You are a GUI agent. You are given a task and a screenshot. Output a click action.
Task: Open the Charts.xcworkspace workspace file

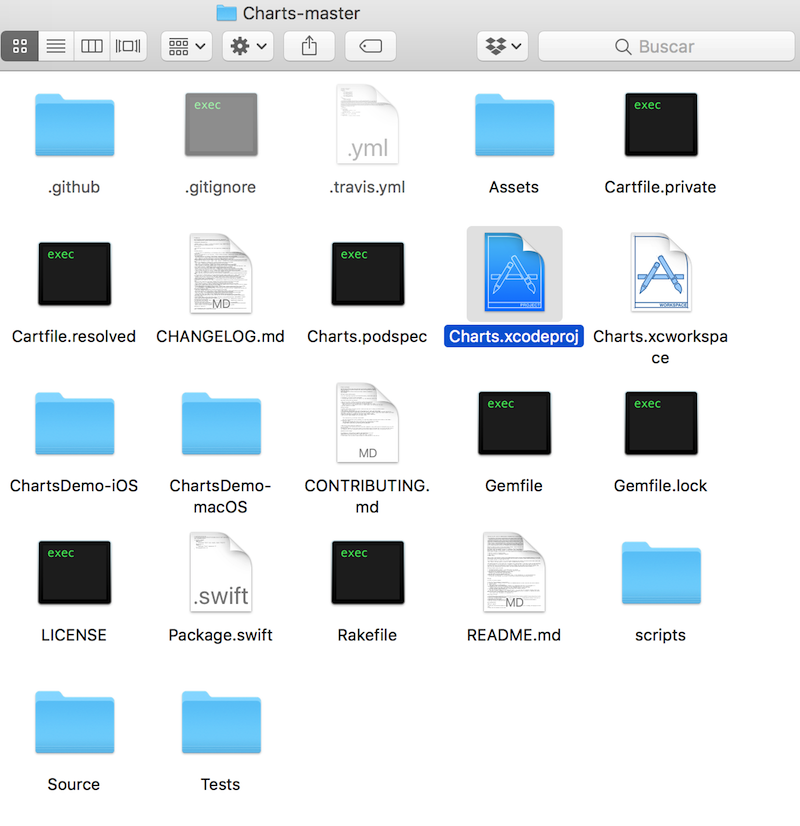click(x=660, y=273)
